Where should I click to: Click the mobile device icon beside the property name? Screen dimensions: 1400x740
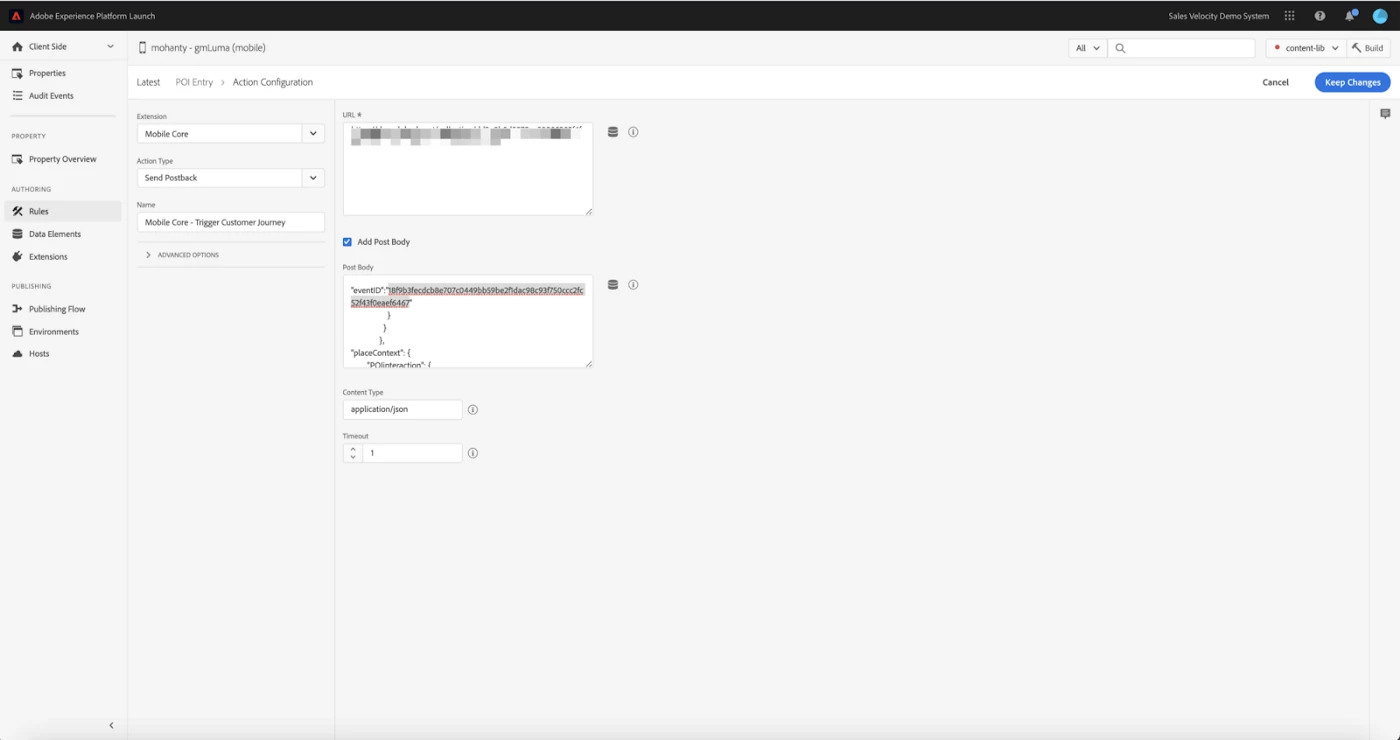(x=142, y=48)
